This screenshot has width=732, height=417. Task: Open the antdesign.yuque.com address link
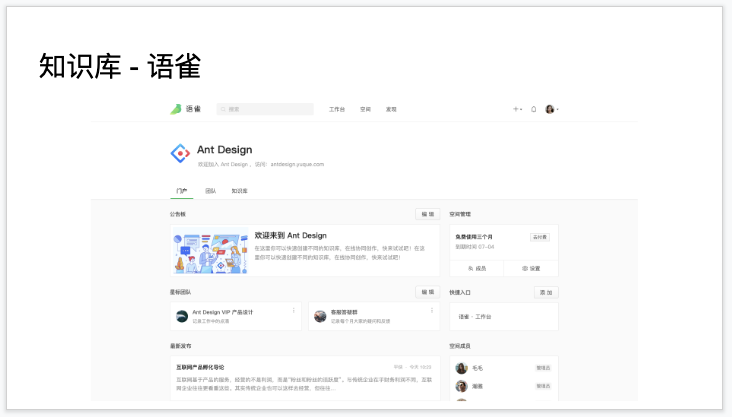pyautogui.click(x=297, y=164)
